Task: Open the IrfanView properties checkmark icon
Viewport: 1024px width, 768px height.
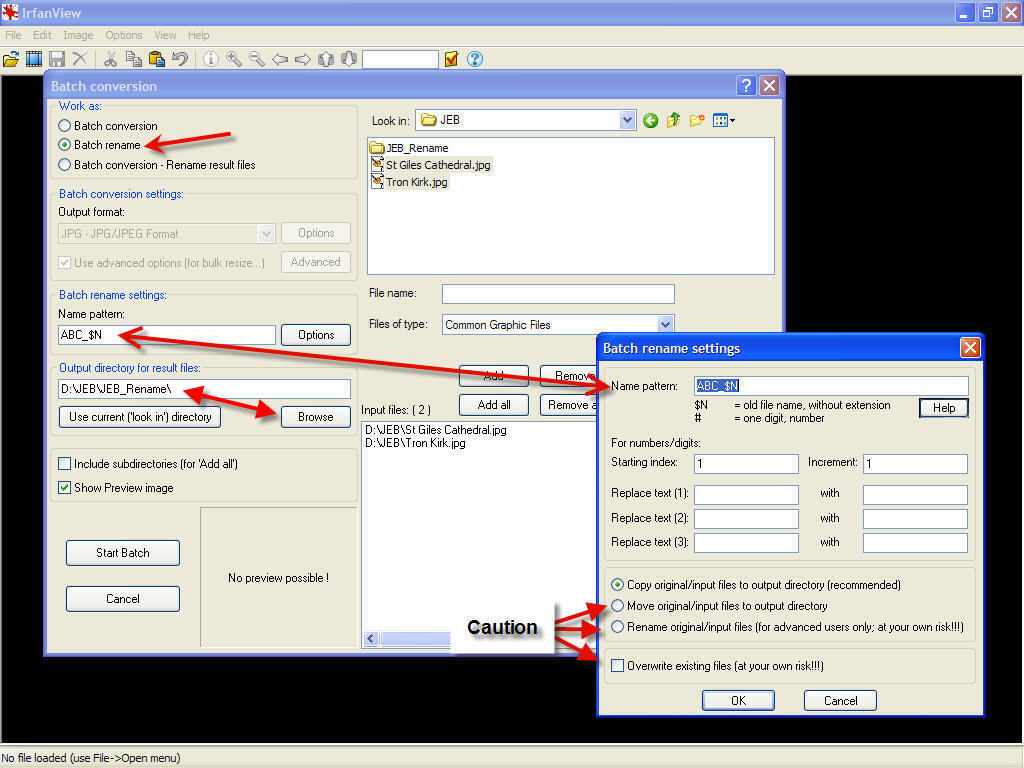Action: tap(452, 59)
